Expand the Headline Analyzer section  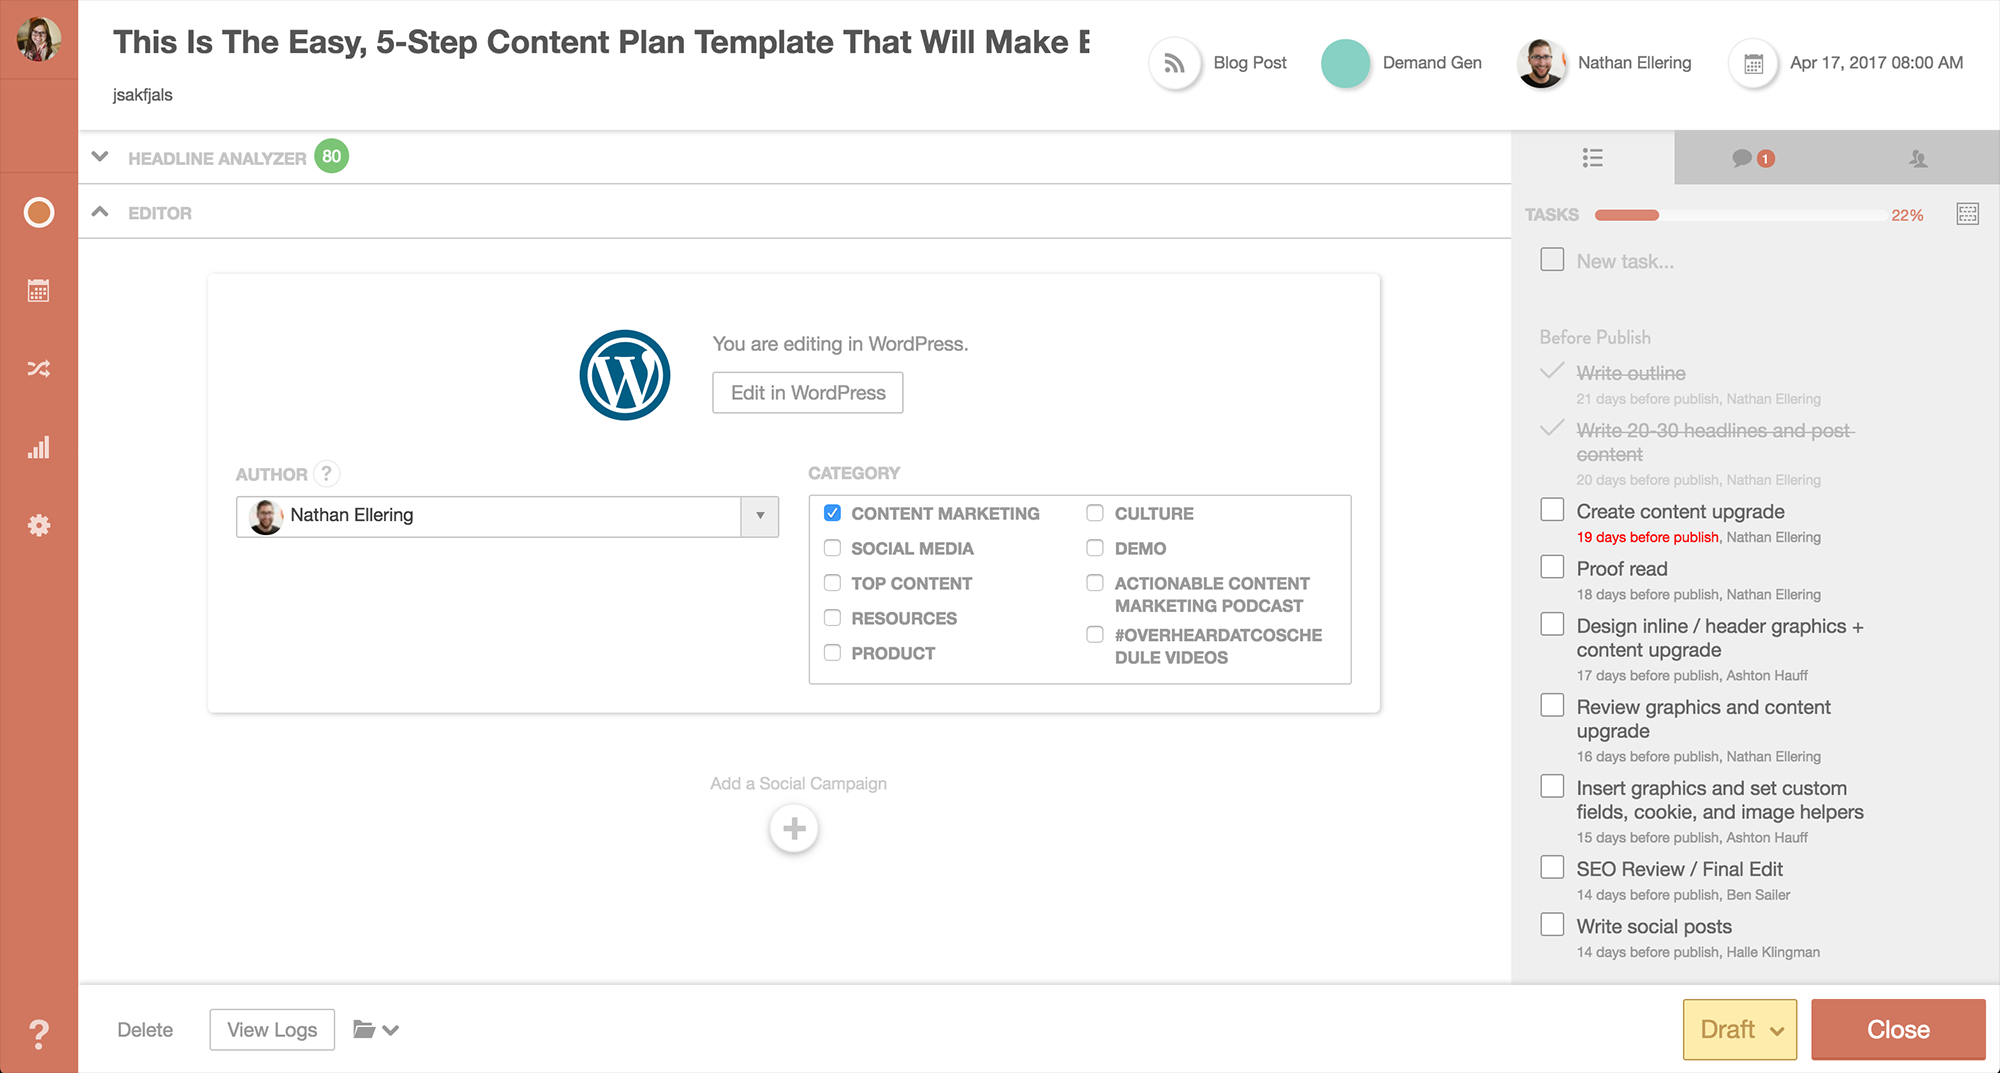click(x=100, y=157)
